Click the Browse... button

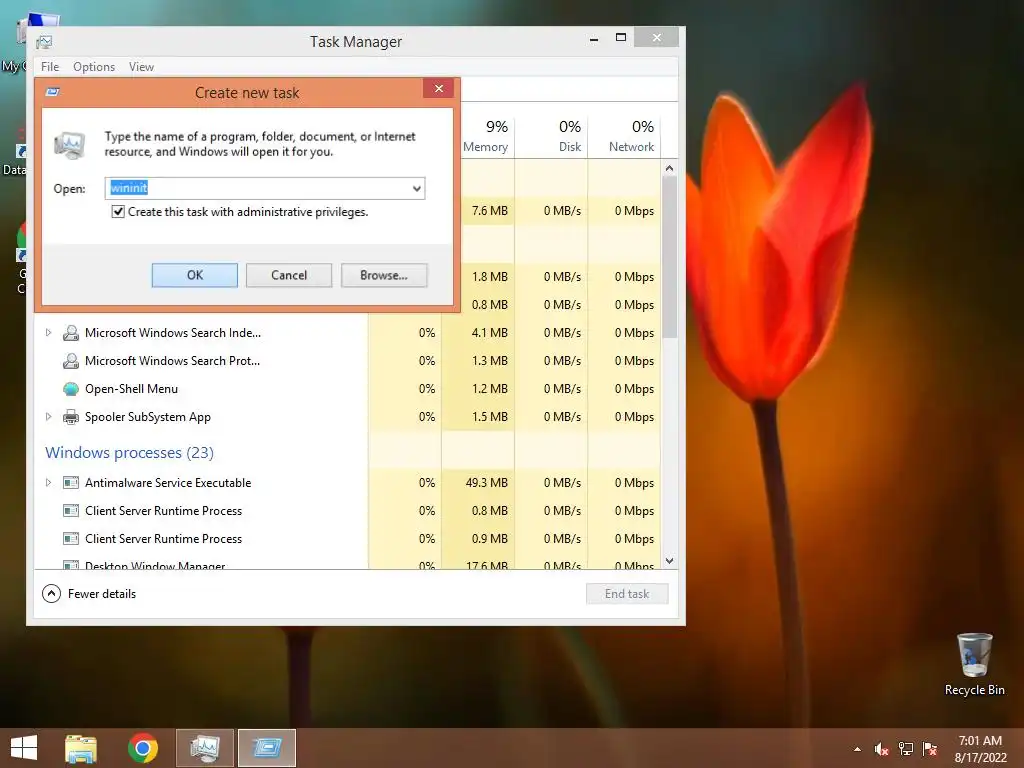pos(384,276)
